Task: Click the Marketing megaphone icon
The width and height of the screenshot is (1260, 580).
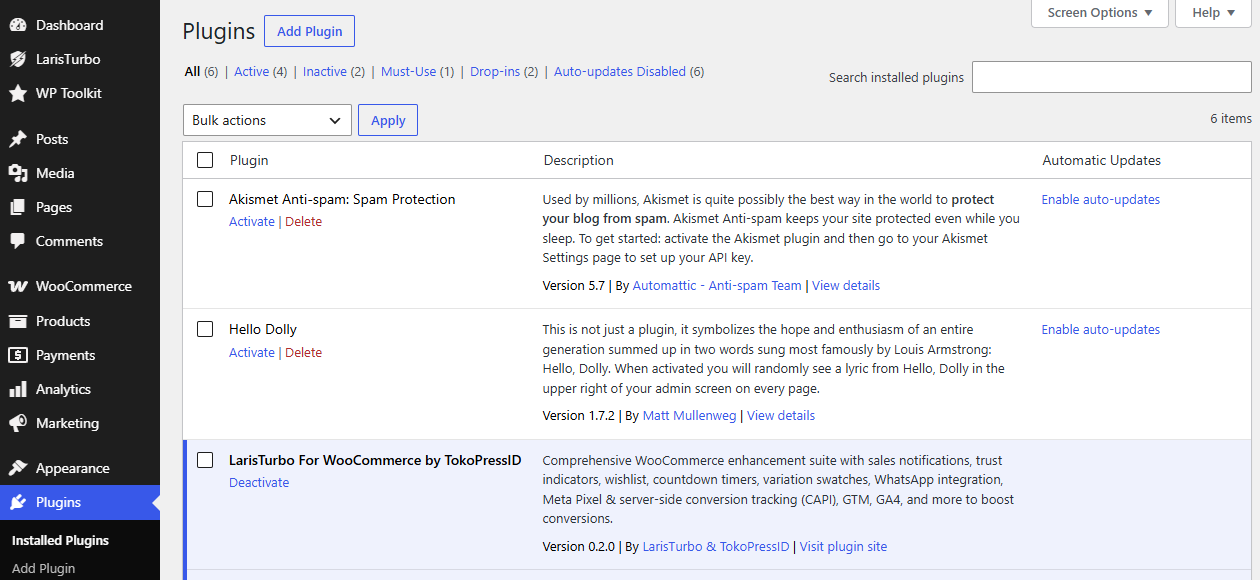Action: (18, 423)
